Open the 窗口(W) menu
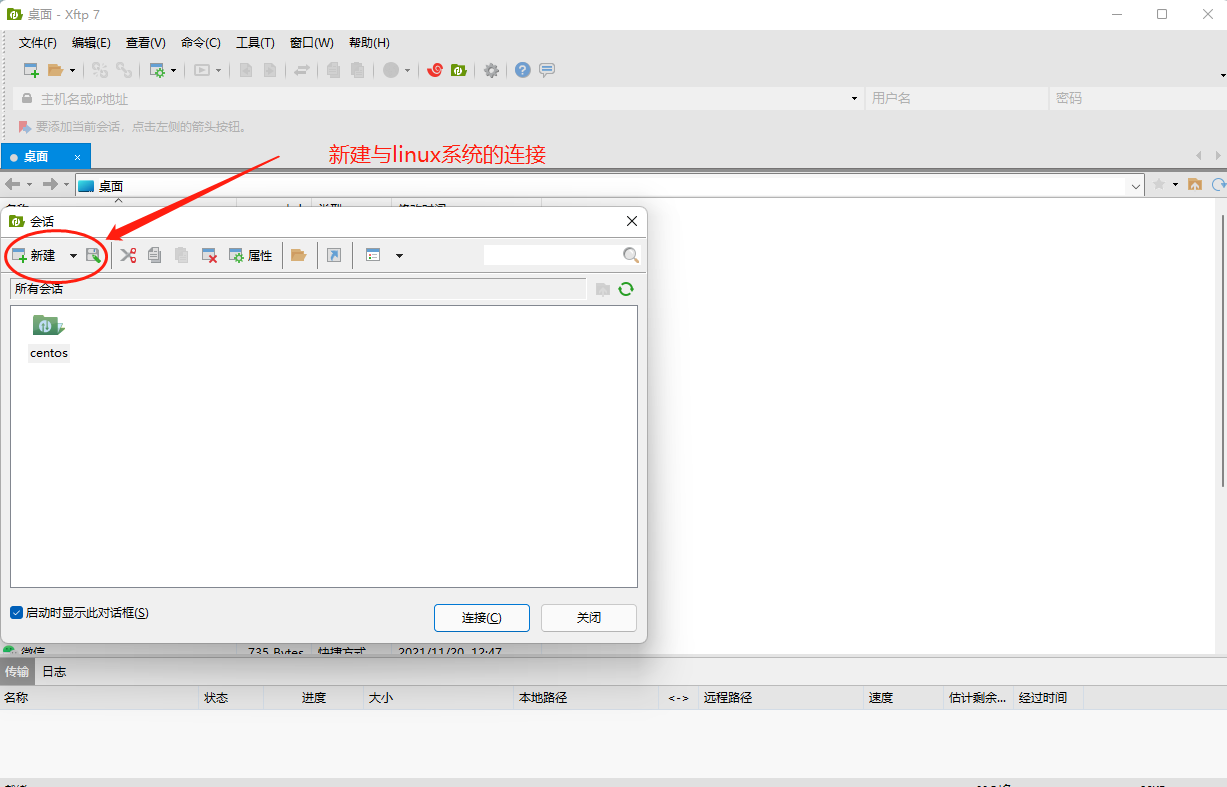The image size is (1227, 787). (x=312, y=43)
